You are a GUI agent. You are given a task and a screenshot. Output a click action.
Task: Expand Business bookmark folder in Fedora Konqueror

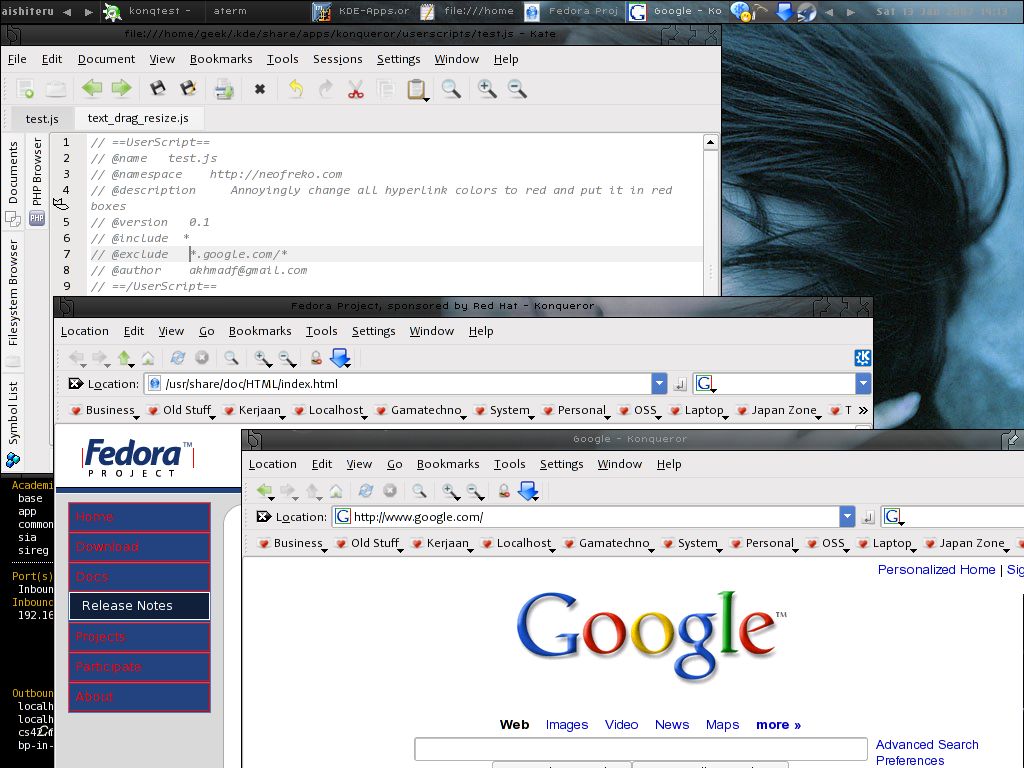(x=104, y=410)
